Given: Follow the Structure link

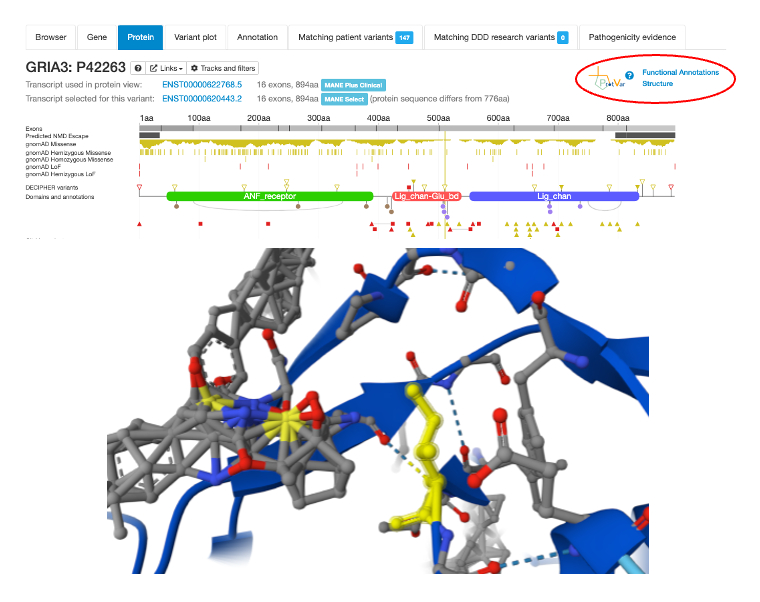Looking at the screenshot, I should (657, 84).
